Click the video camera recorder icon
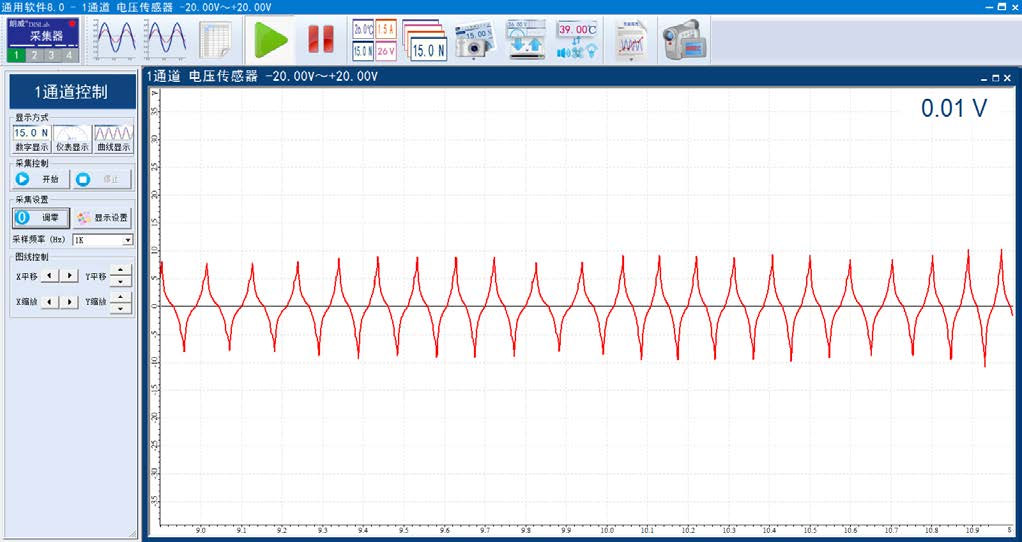Screen dimensions: 1022x542 coord(682,39)
